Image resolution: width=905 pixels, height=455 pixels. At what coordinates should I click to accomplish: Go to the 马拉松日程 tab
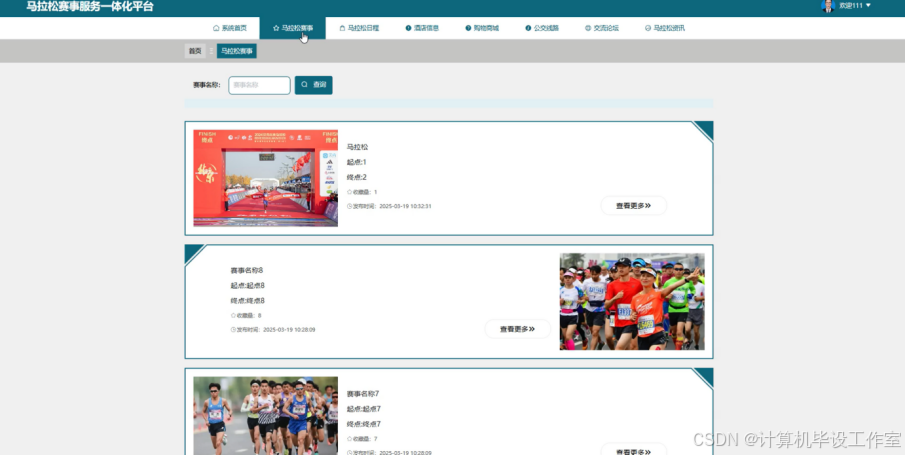click(358, 28)
